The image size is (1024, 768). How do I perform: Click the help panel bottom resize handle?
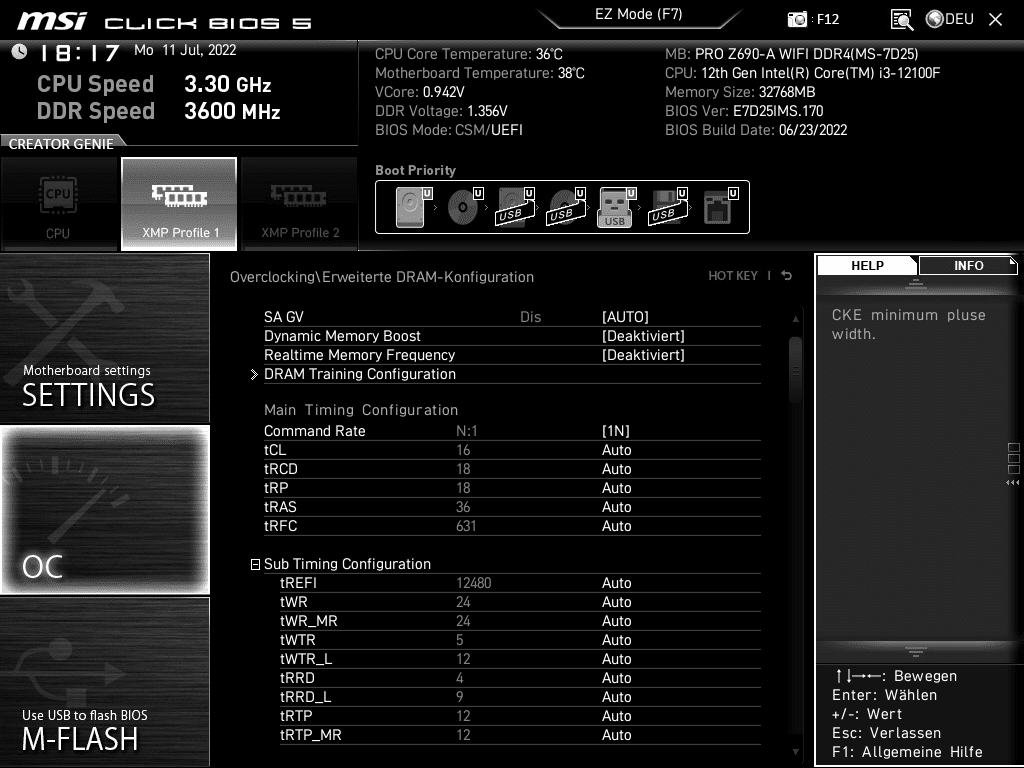916,651
